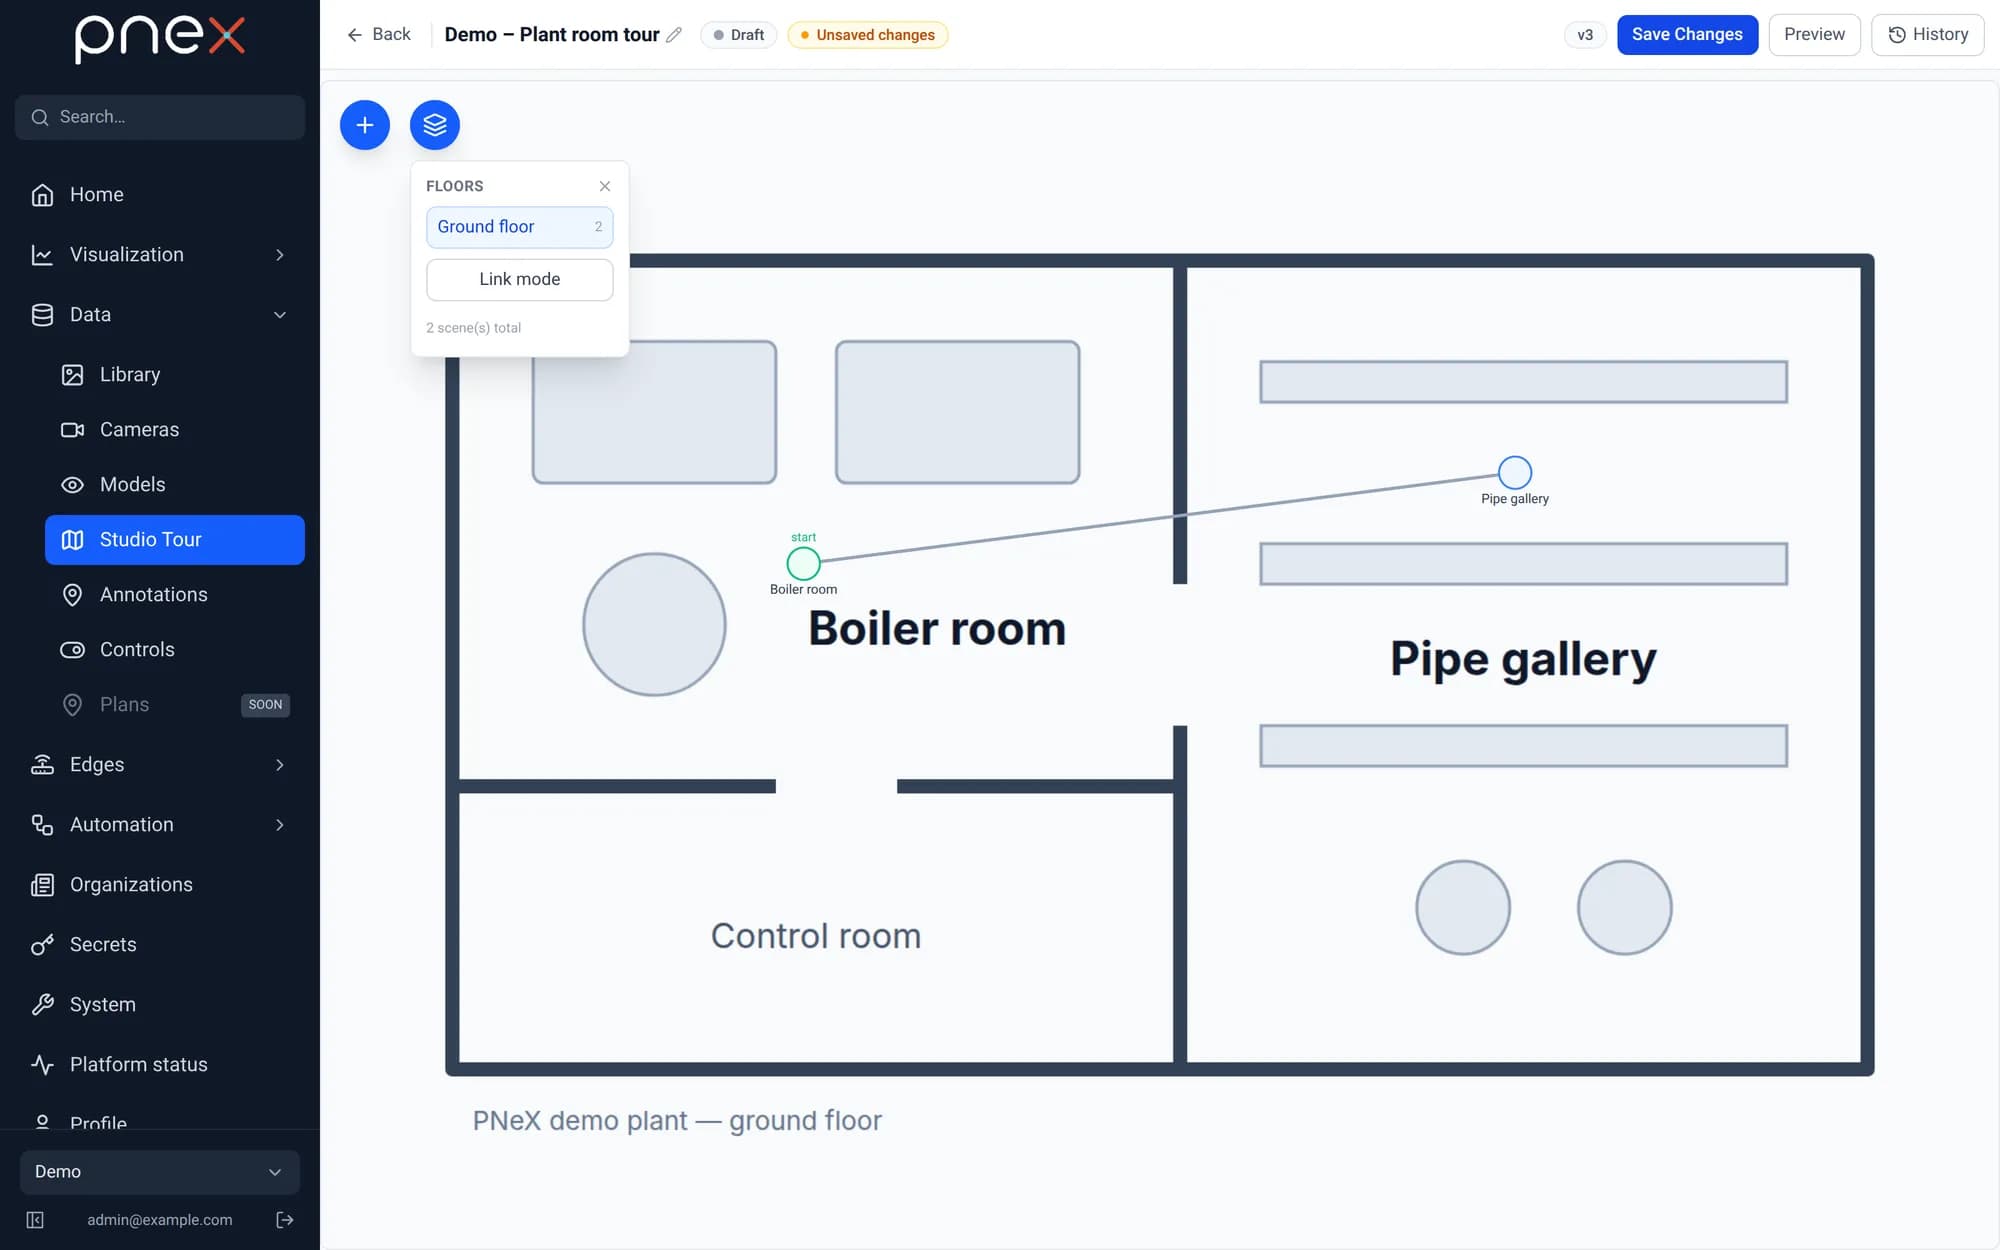
Task: Select the Pipe gallery scene marker
Action: click(1515, 472)
